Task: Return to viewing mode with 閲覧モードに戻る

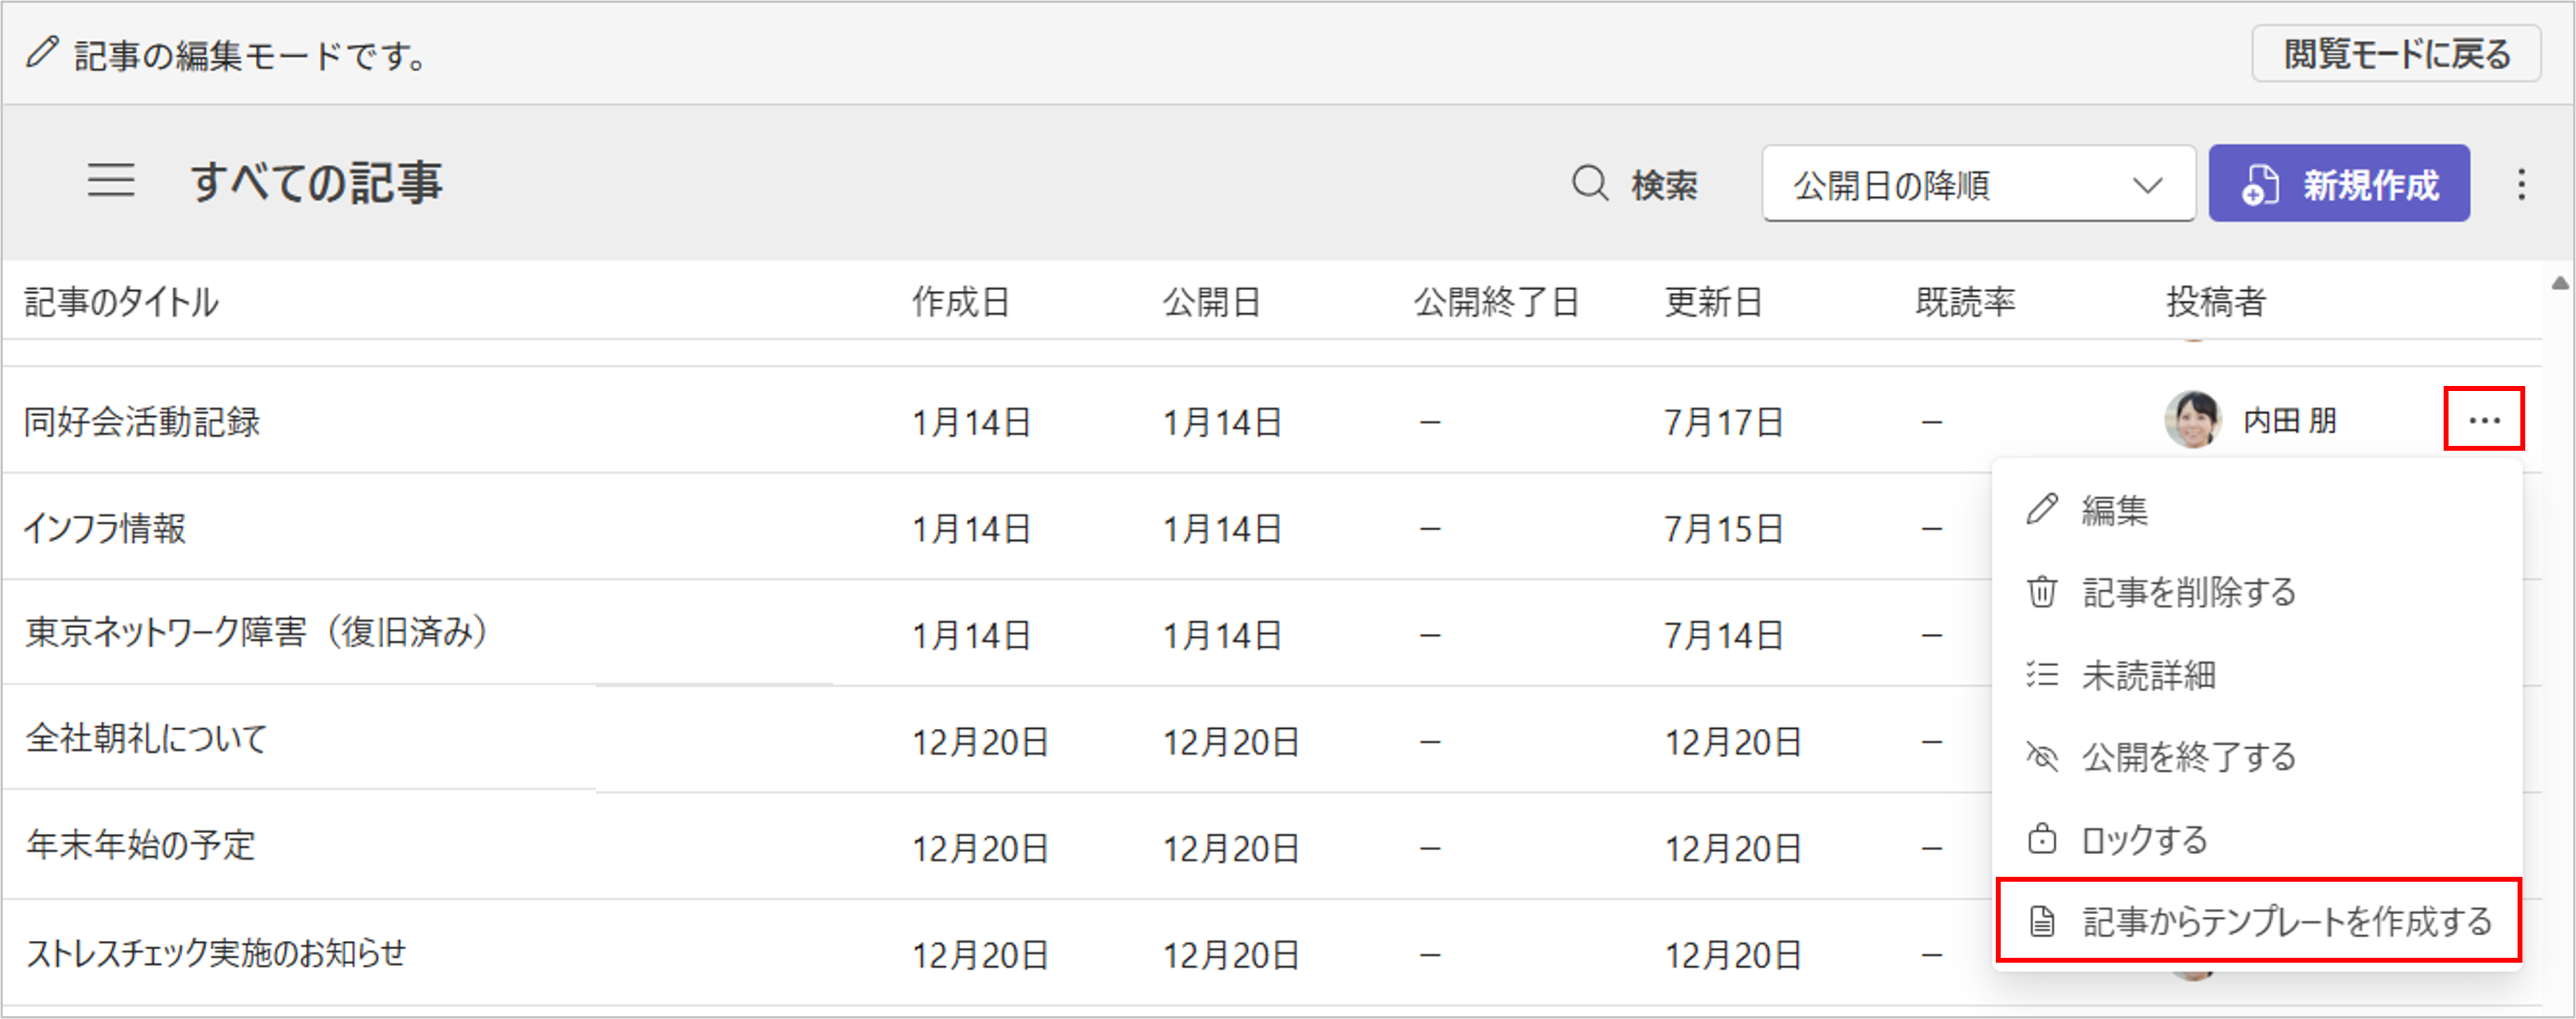Action: (x=2396, y=54)
